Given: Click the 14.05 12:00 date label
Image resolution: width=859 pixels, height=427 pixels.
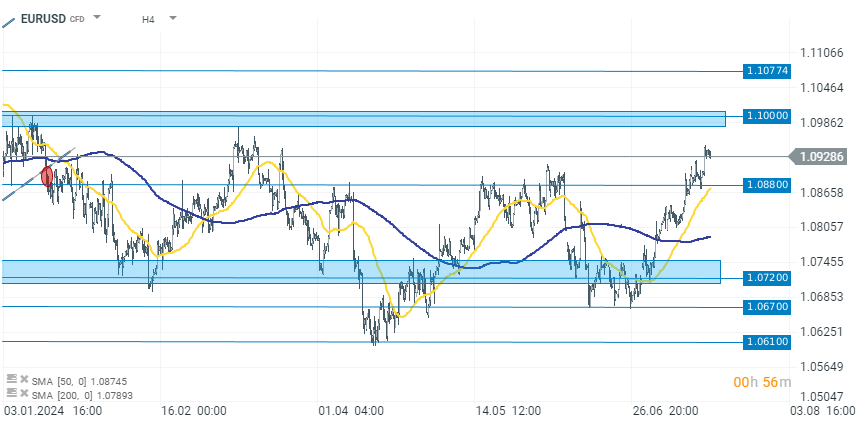Looking at the screenshot, I should pyautogui.click(x=508, y=411).
